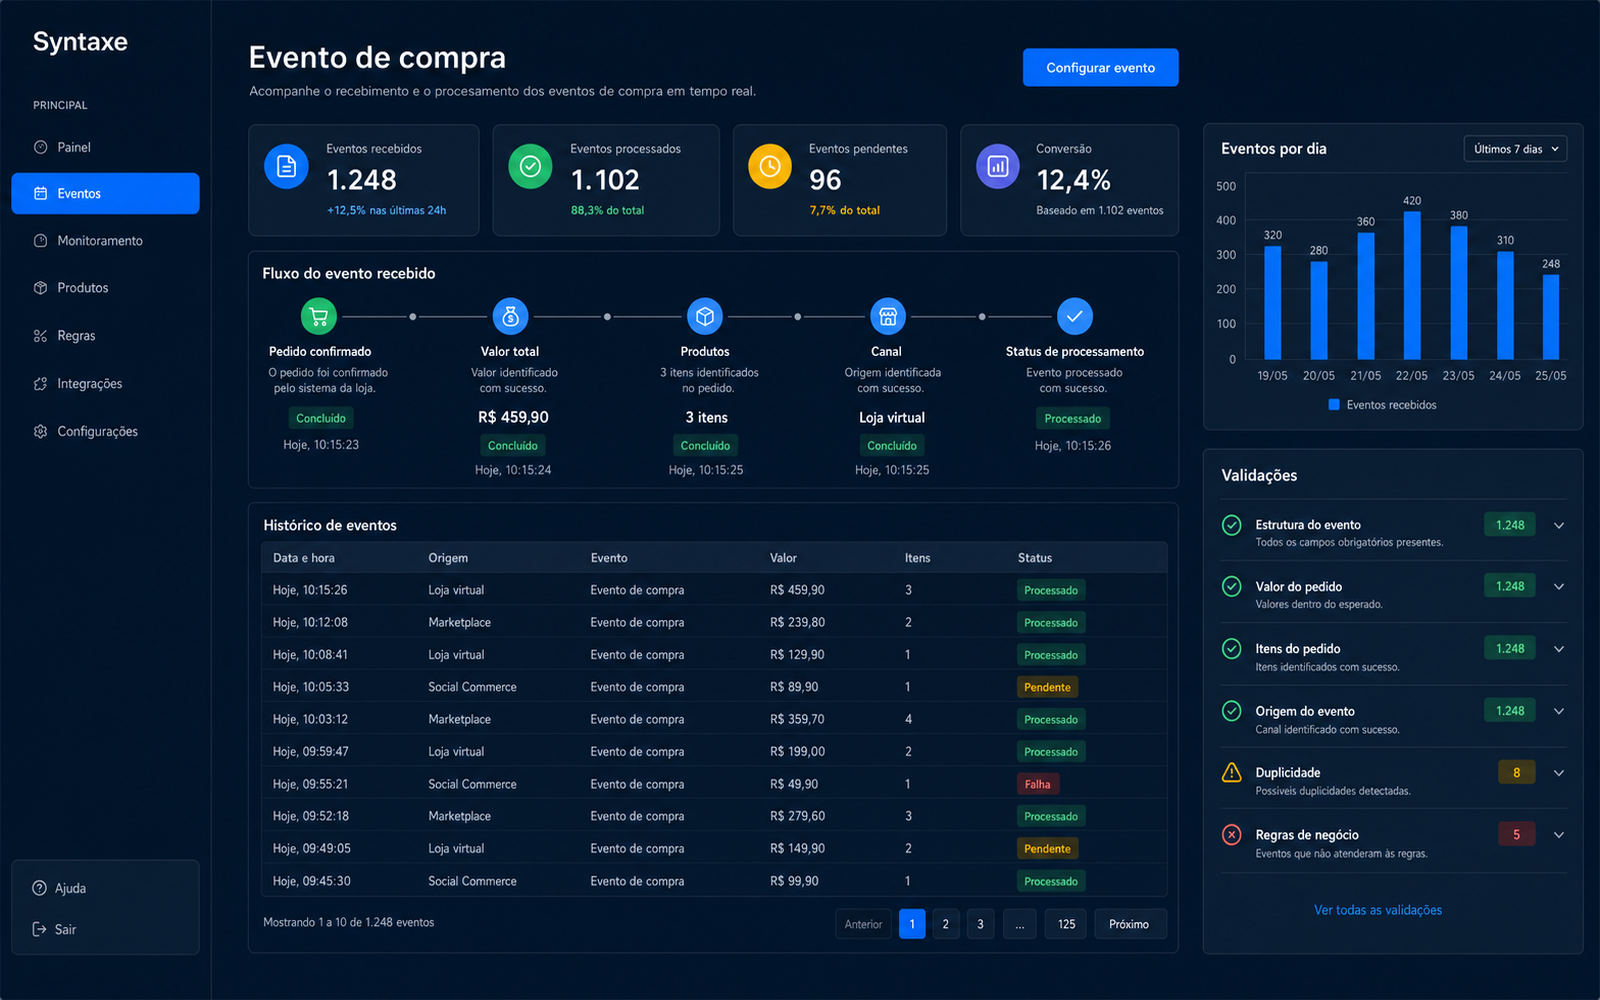Click the Duplicidade warning triangle icon
1600x1000 pixels.
[x=1232, y=773]
